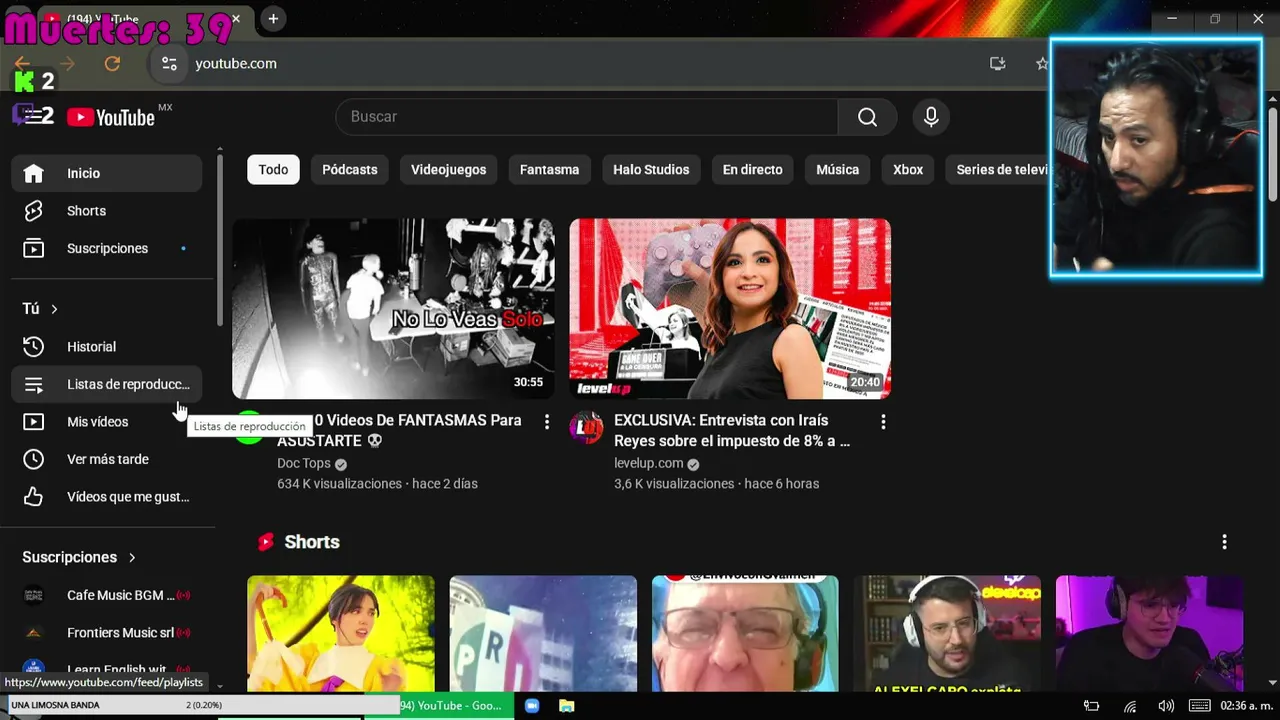Open site information icon beside URL
This screenshot has height=720, width=1280.
click(x=169, y=63)
